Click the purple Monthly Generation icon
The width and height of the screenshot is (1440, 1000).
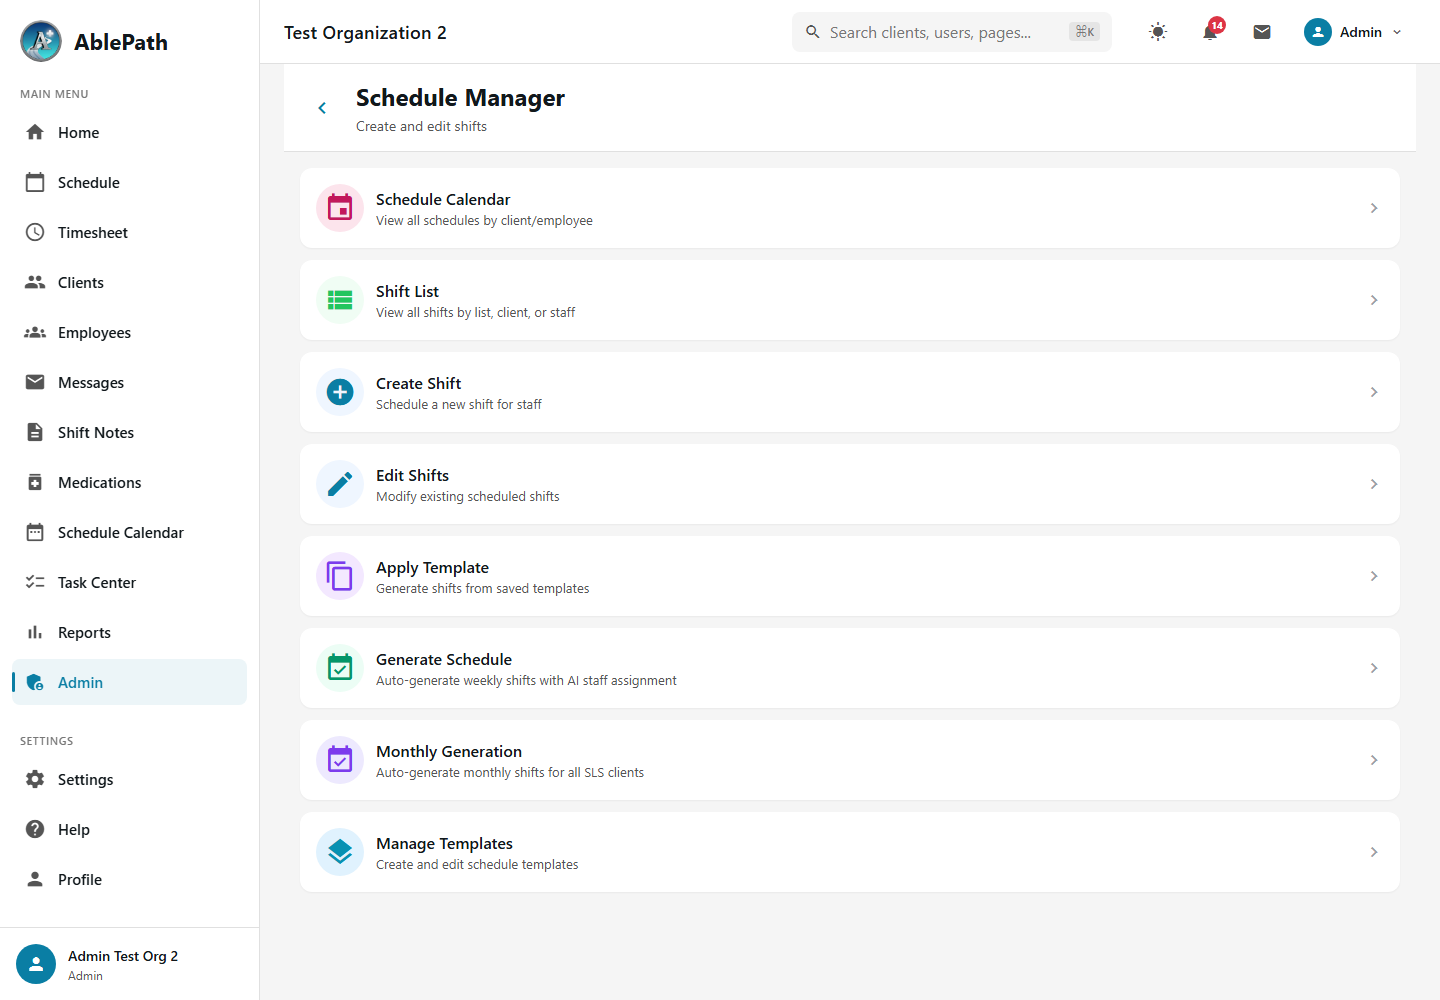point(340,760)
